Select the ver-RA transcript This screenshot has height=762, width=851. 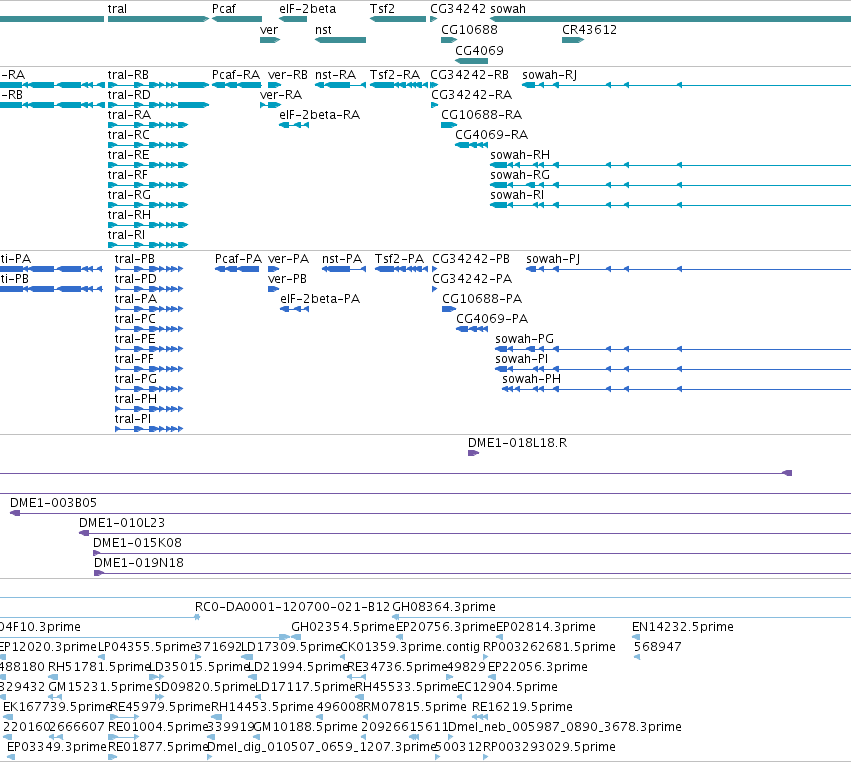click(x=270, y=105)
